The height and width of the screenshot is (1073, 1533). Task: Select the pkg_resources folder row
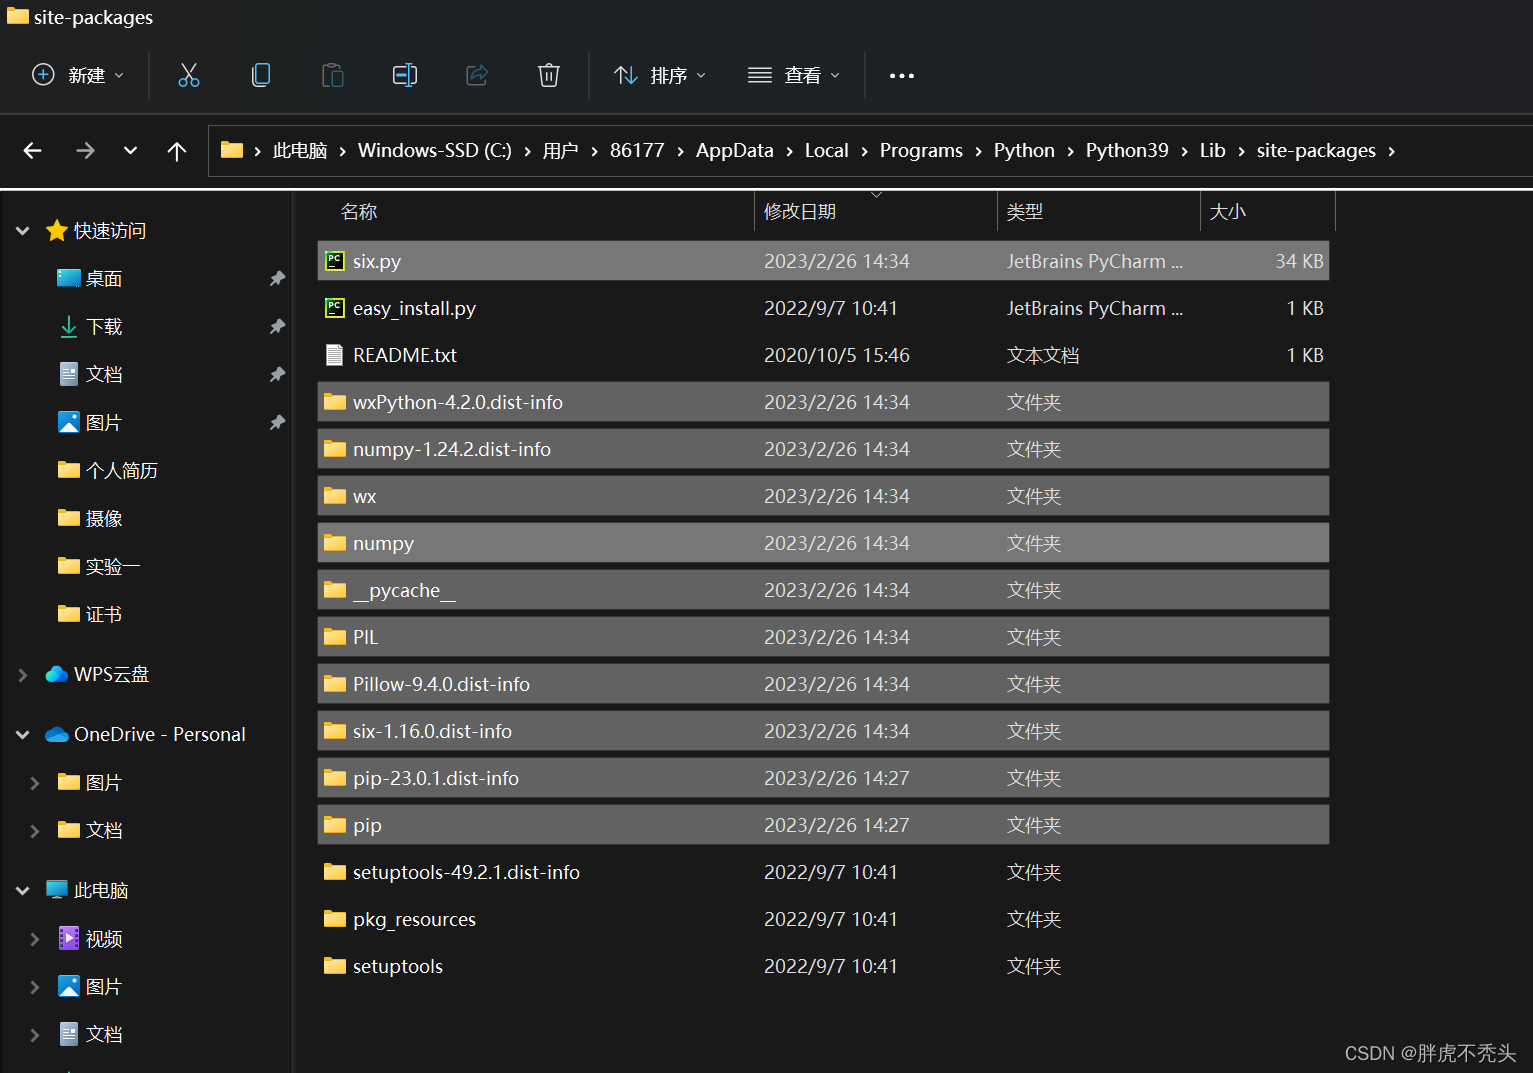(823, 919)
